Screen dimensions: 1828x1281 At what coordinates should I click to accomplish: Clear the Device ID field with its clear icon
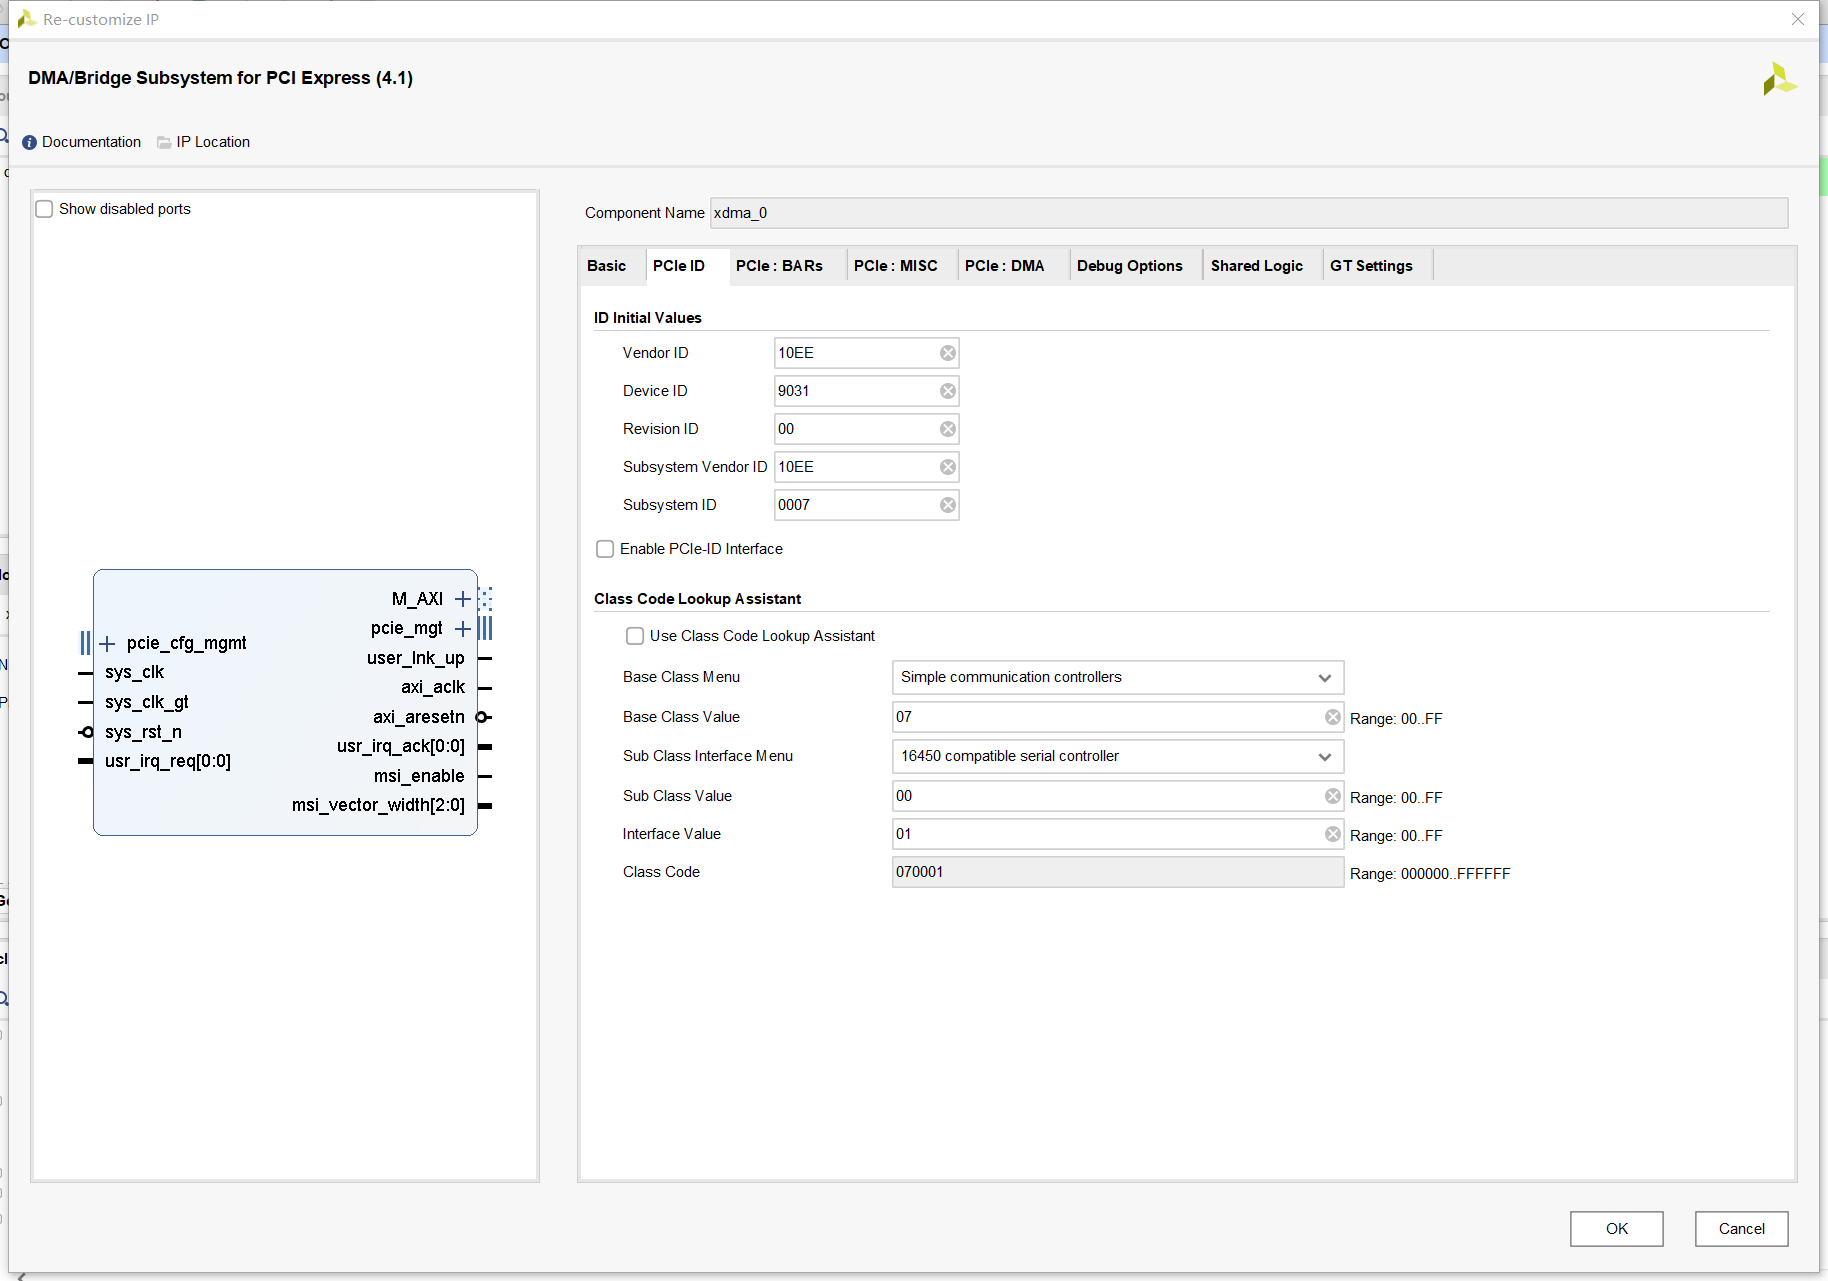tap(947, 391)
